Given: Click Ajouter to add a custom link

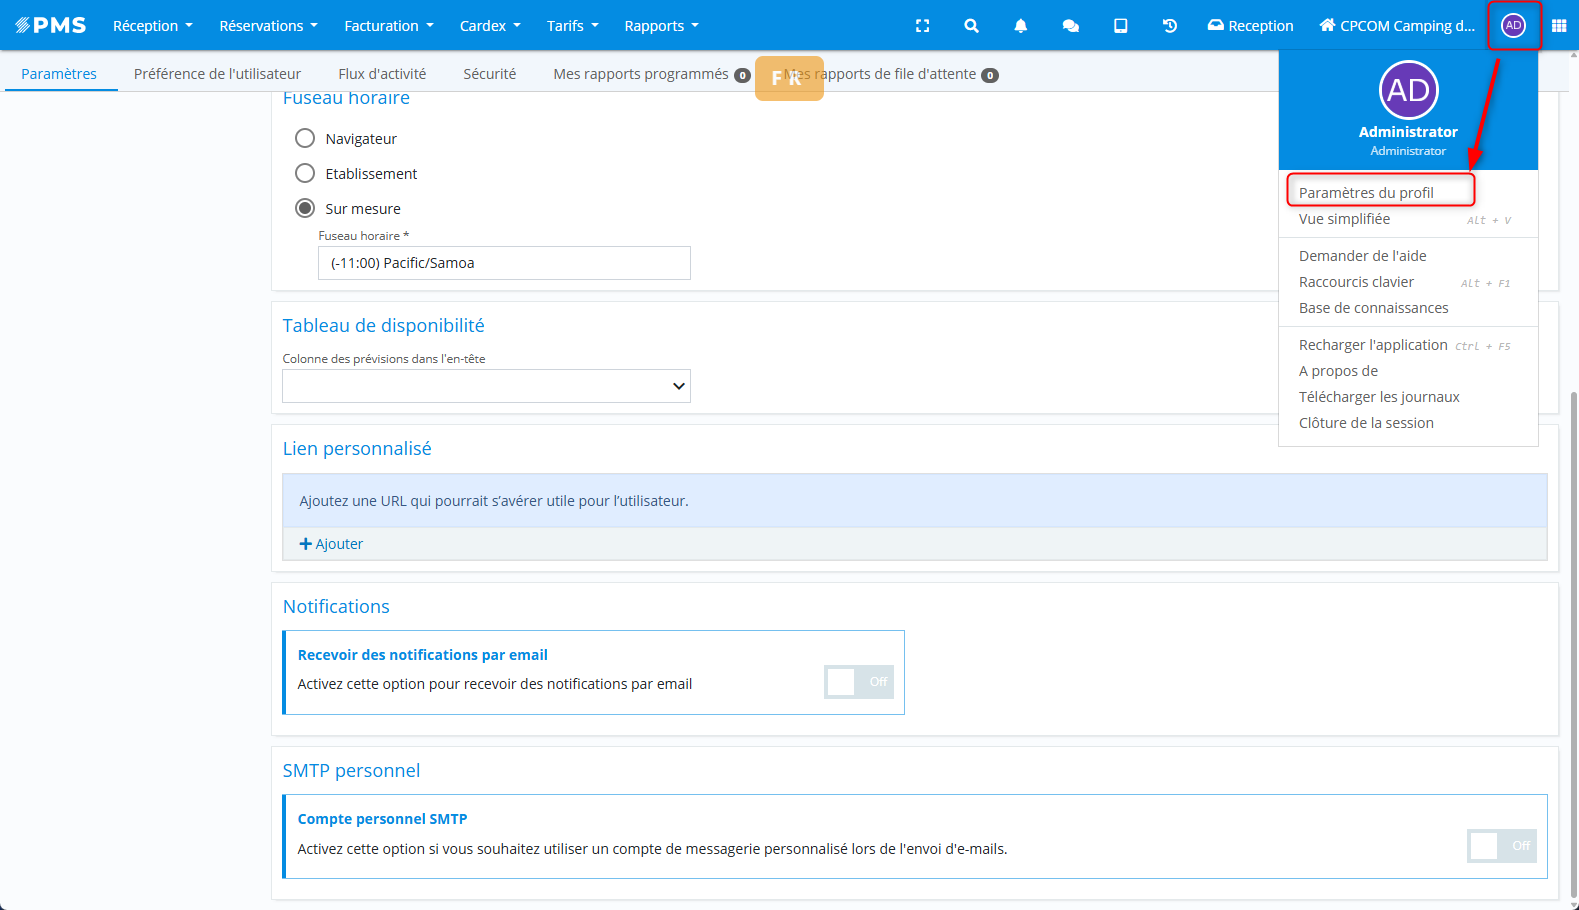Looking at the screenshot, I should (332, 544).
